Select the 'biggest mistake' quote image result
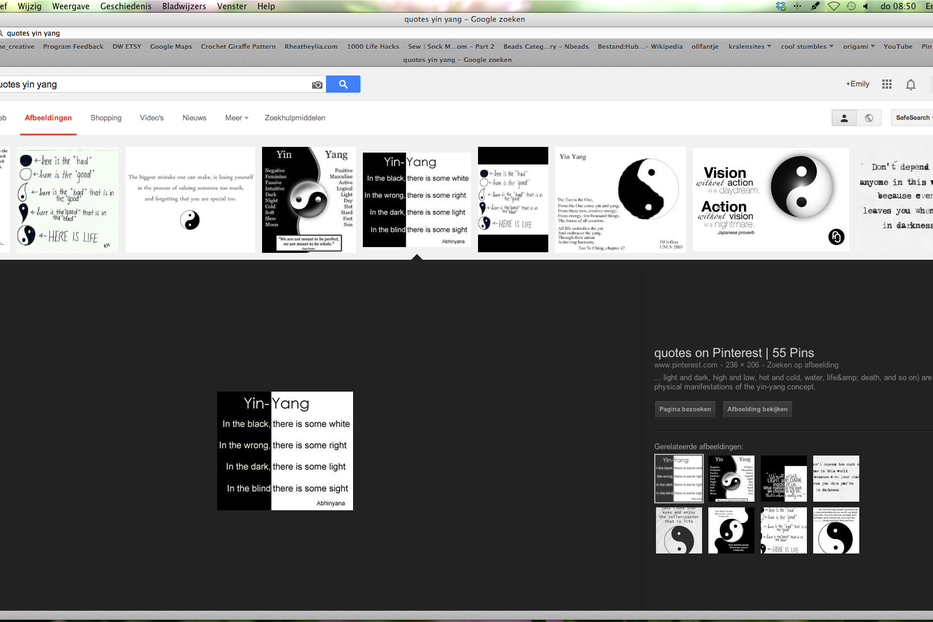 coord(190,200)
